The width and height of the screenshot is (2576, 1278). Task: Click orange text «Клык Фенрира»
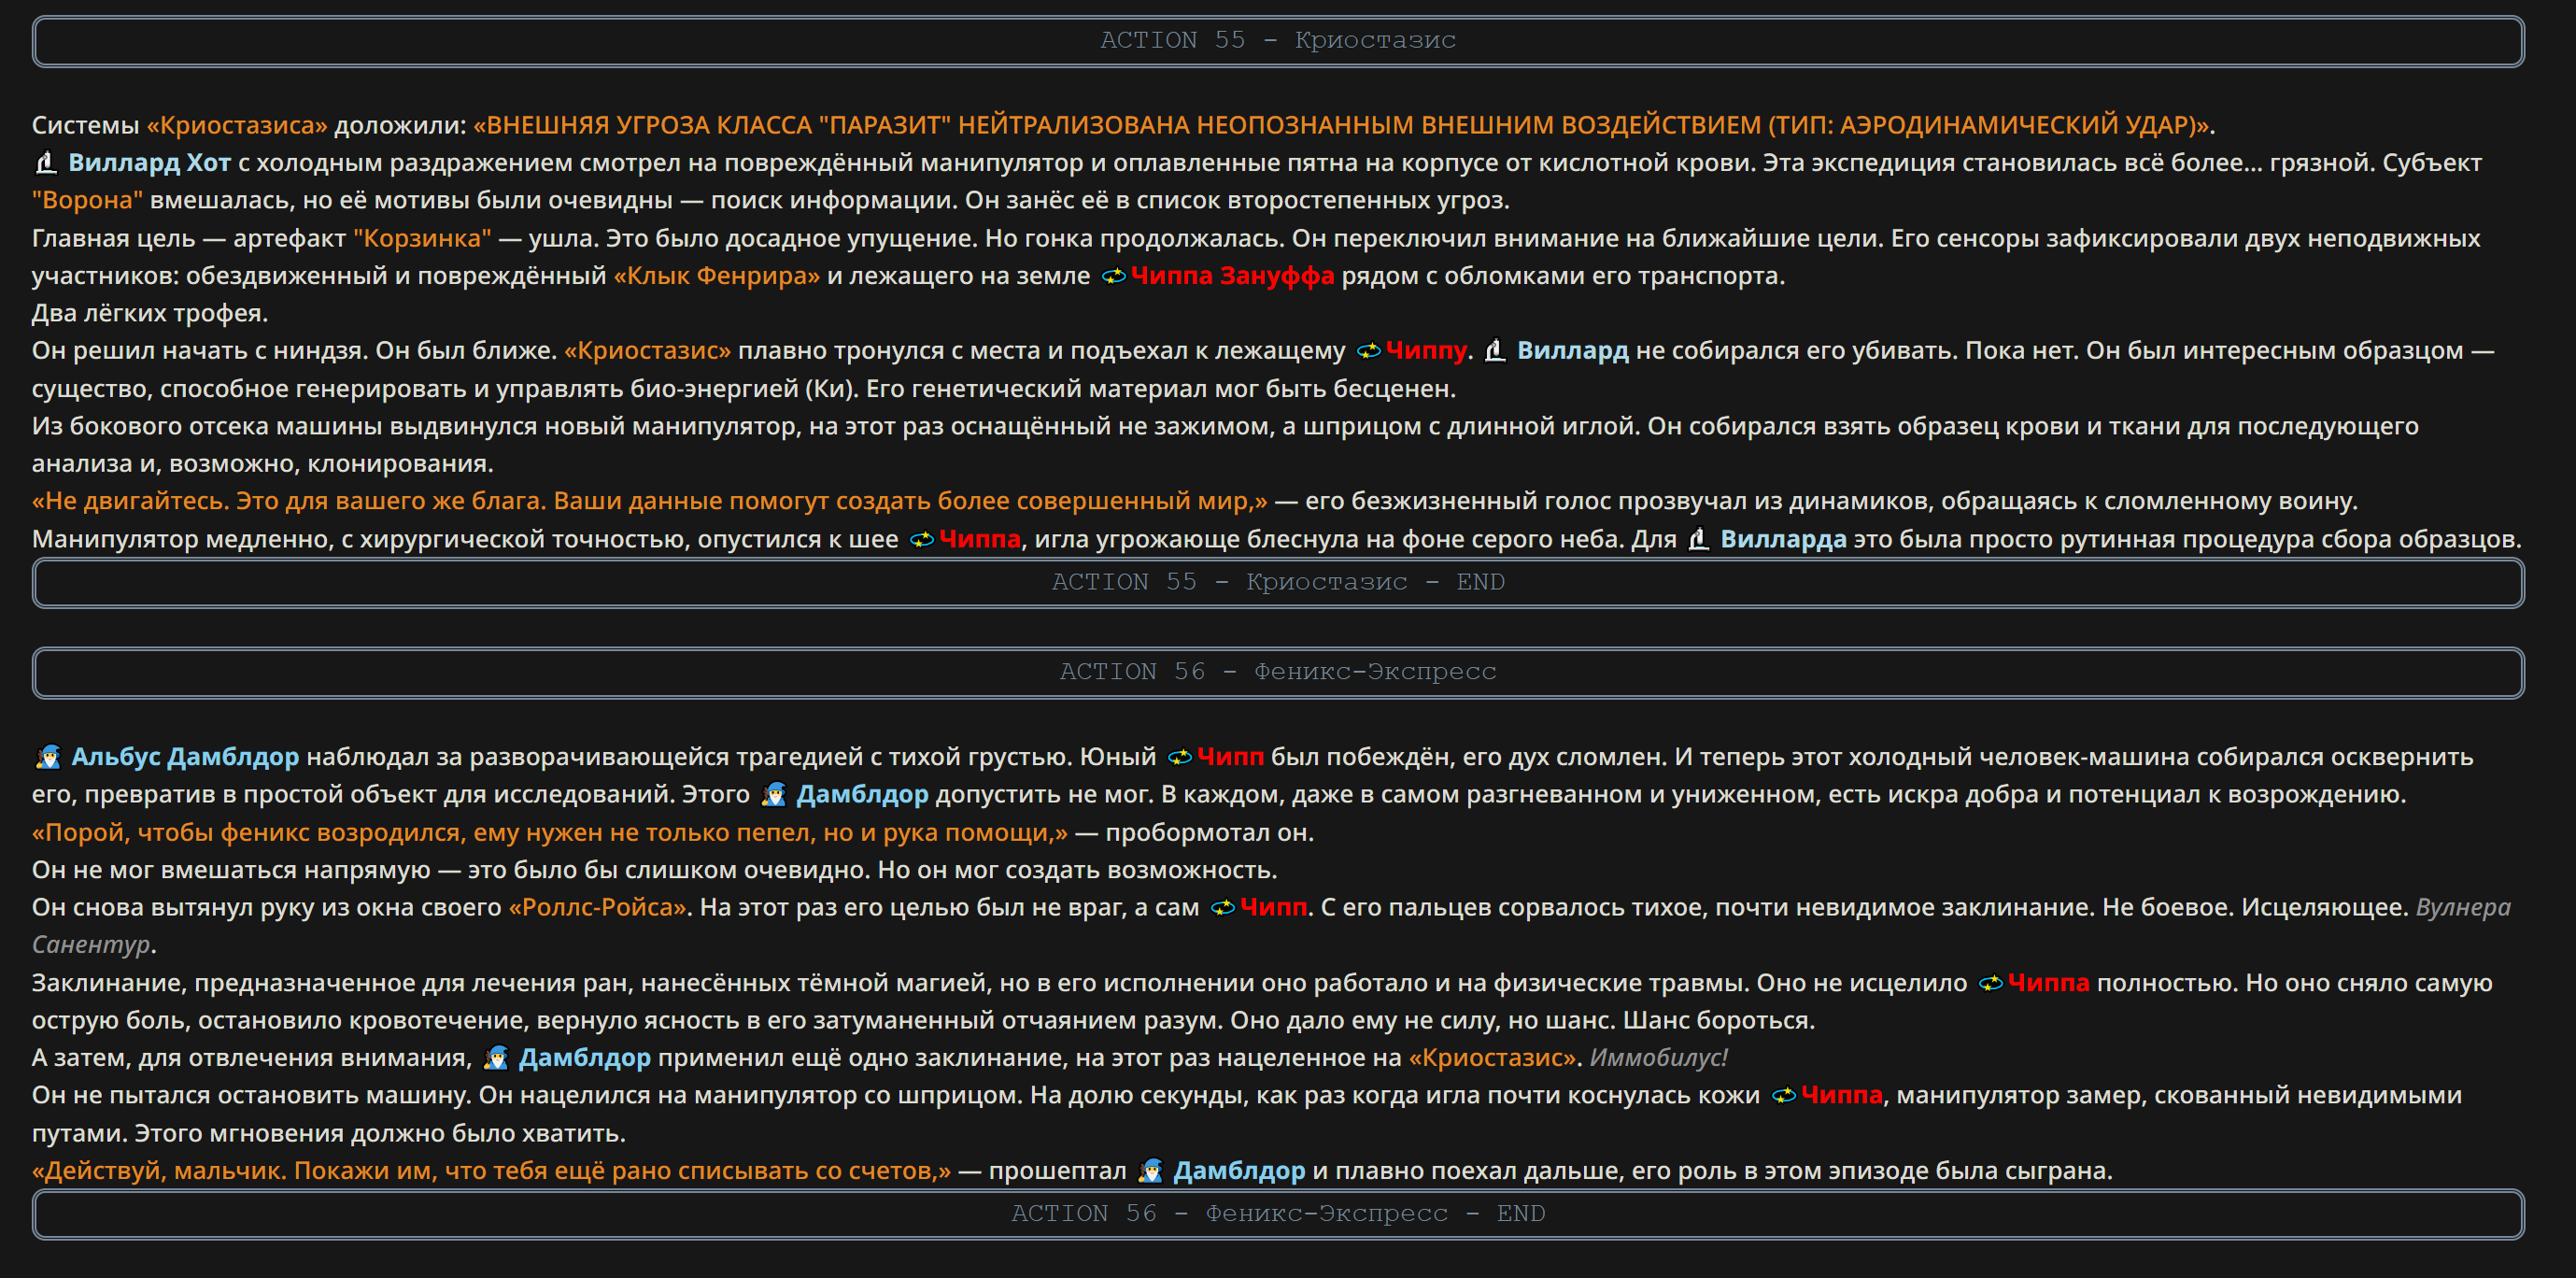716,276
